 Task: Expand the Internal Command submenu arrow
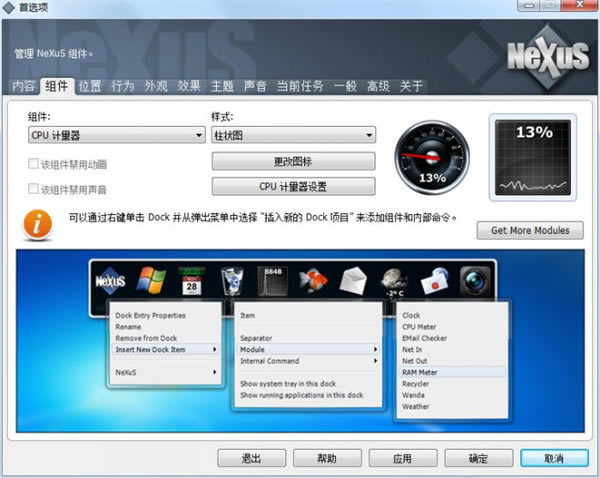click(375, 361)
